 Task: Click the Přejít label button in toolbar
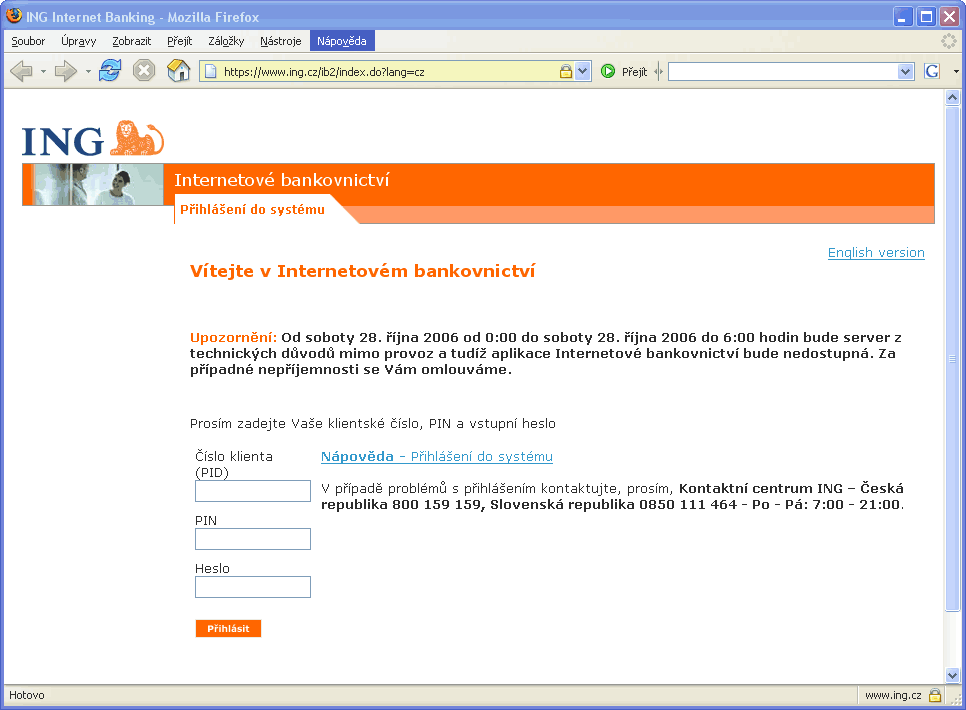(x=634, y=72)
